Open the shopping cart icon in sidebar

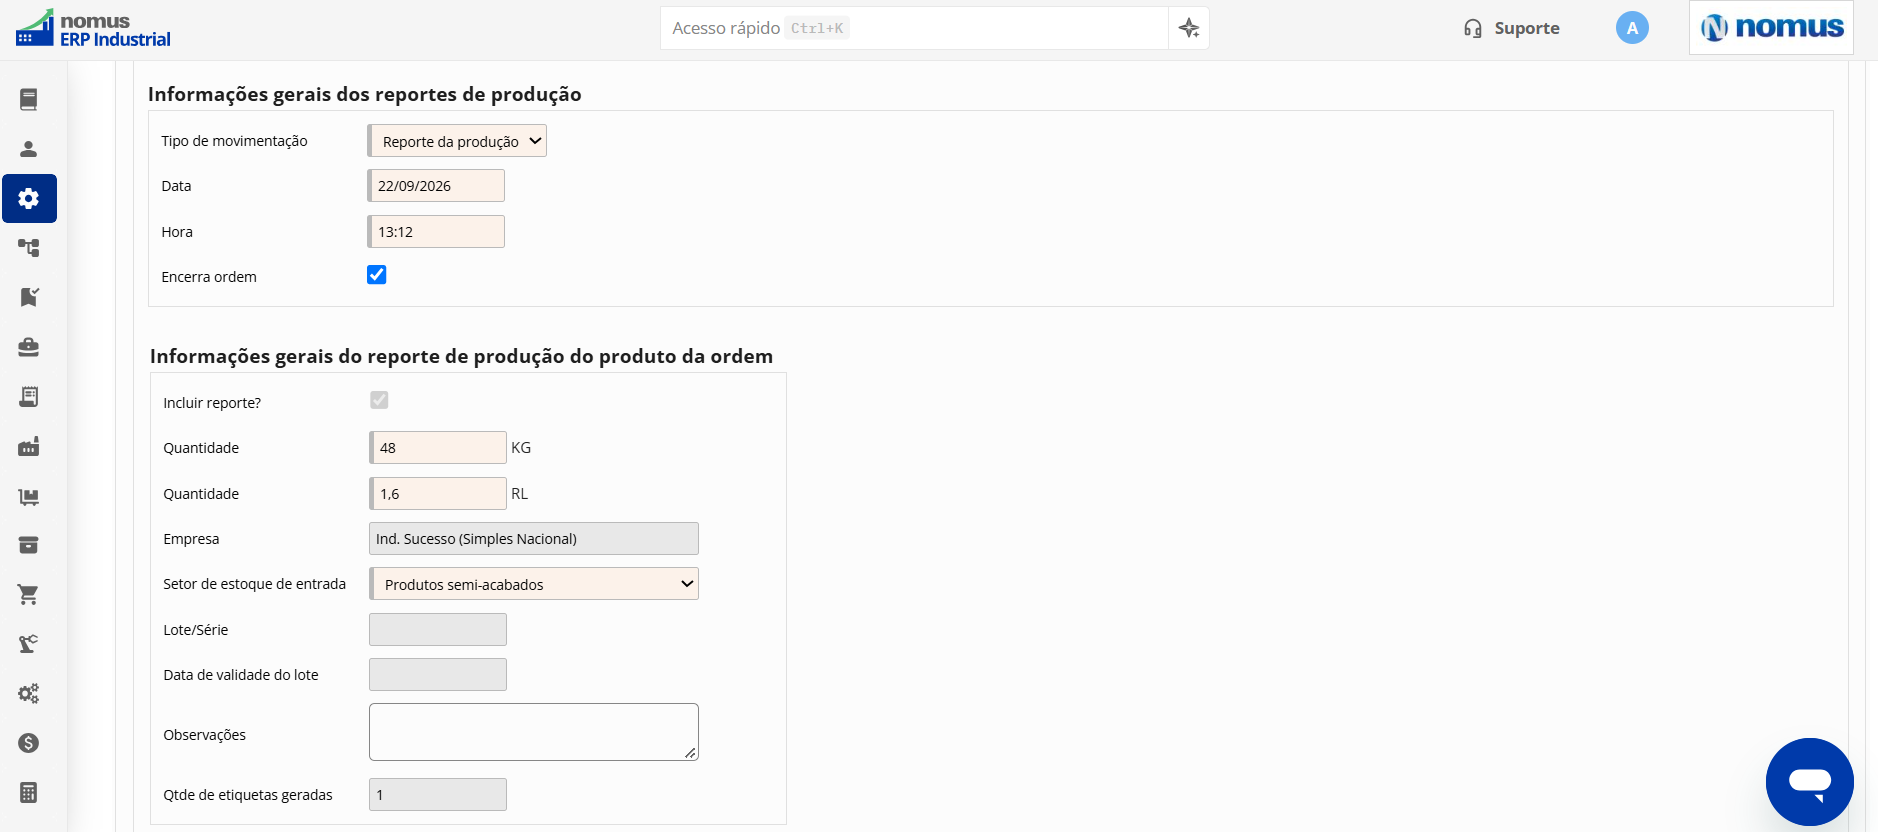point(29,595)
